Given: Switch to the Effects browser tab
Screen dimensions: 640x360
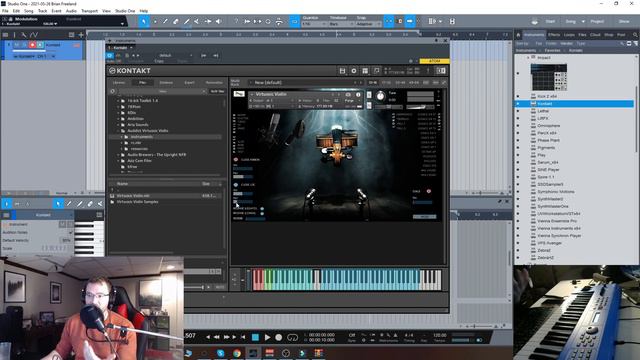Looking at the screenshot, I should (554, 35).
